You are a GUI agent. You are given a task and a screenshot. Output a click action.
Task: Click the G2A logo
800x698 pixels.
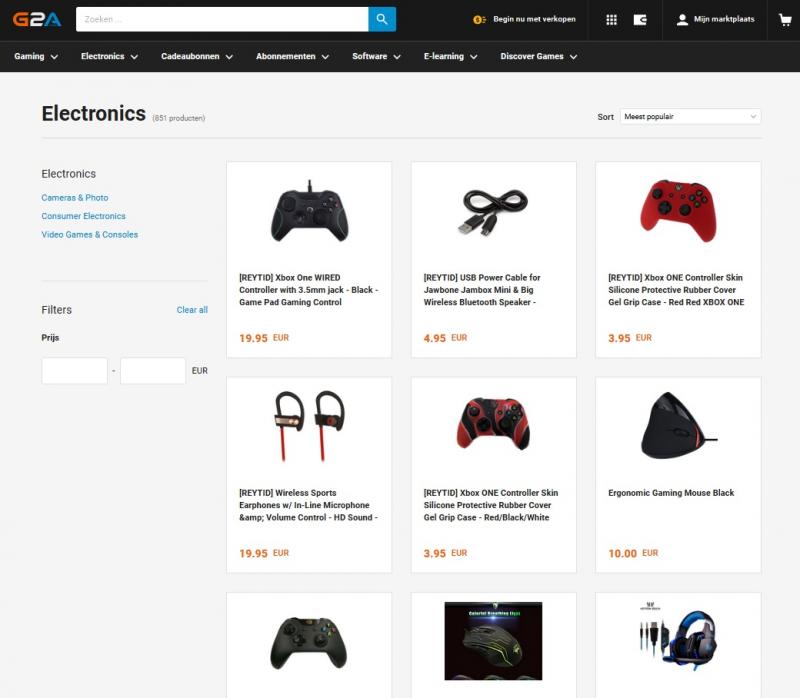(37, 19)
